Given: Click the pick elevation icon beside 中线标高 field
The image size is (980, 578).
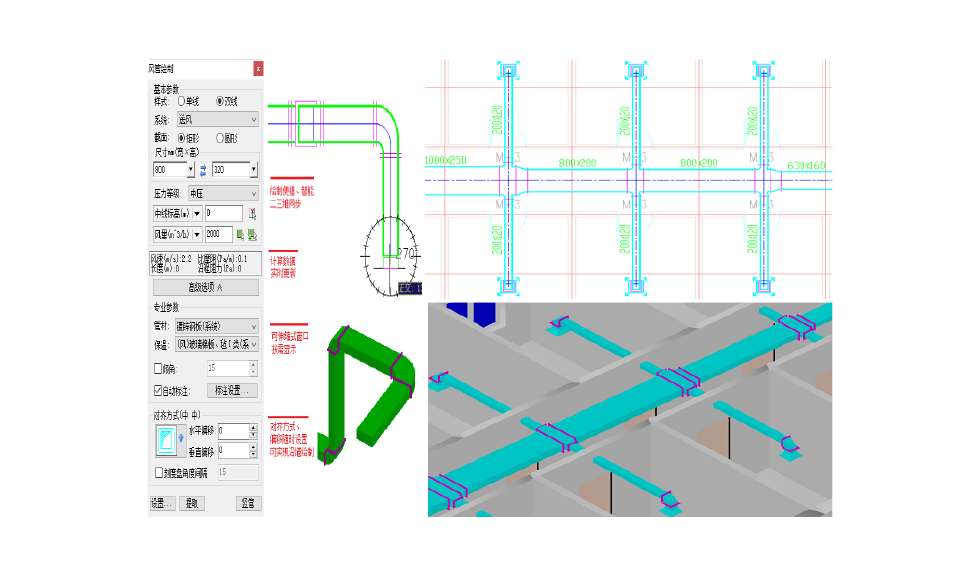Looking at the screenshot, I should 252,213.
